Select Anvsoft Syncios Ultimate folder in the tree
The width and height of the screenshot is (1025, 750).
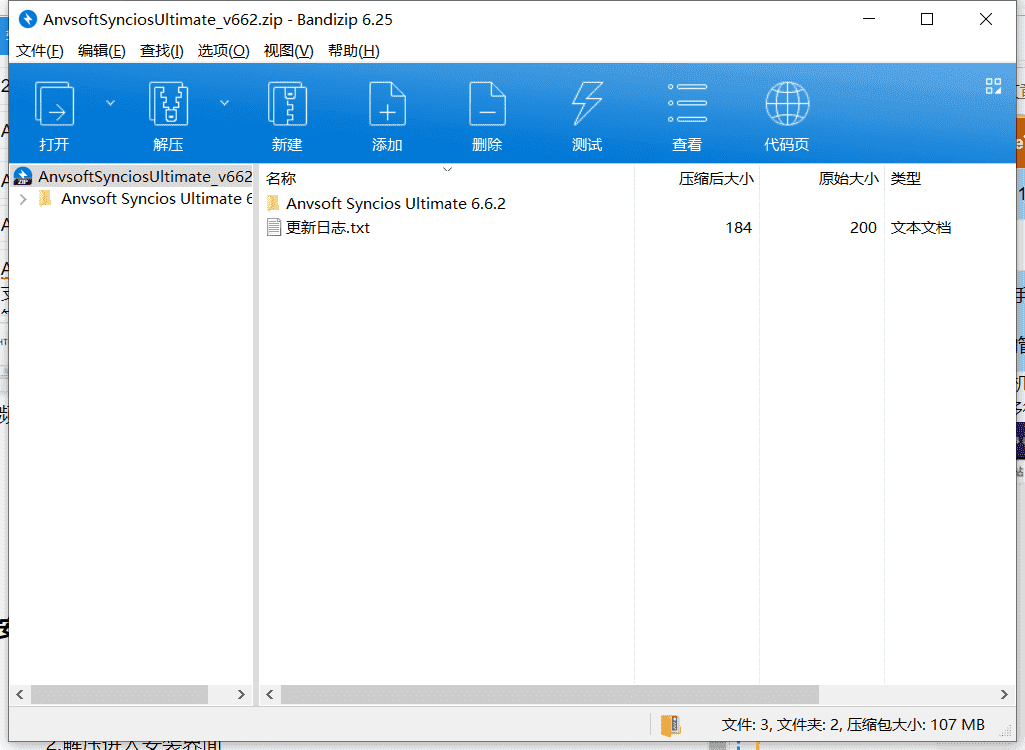tap(156, 199)
